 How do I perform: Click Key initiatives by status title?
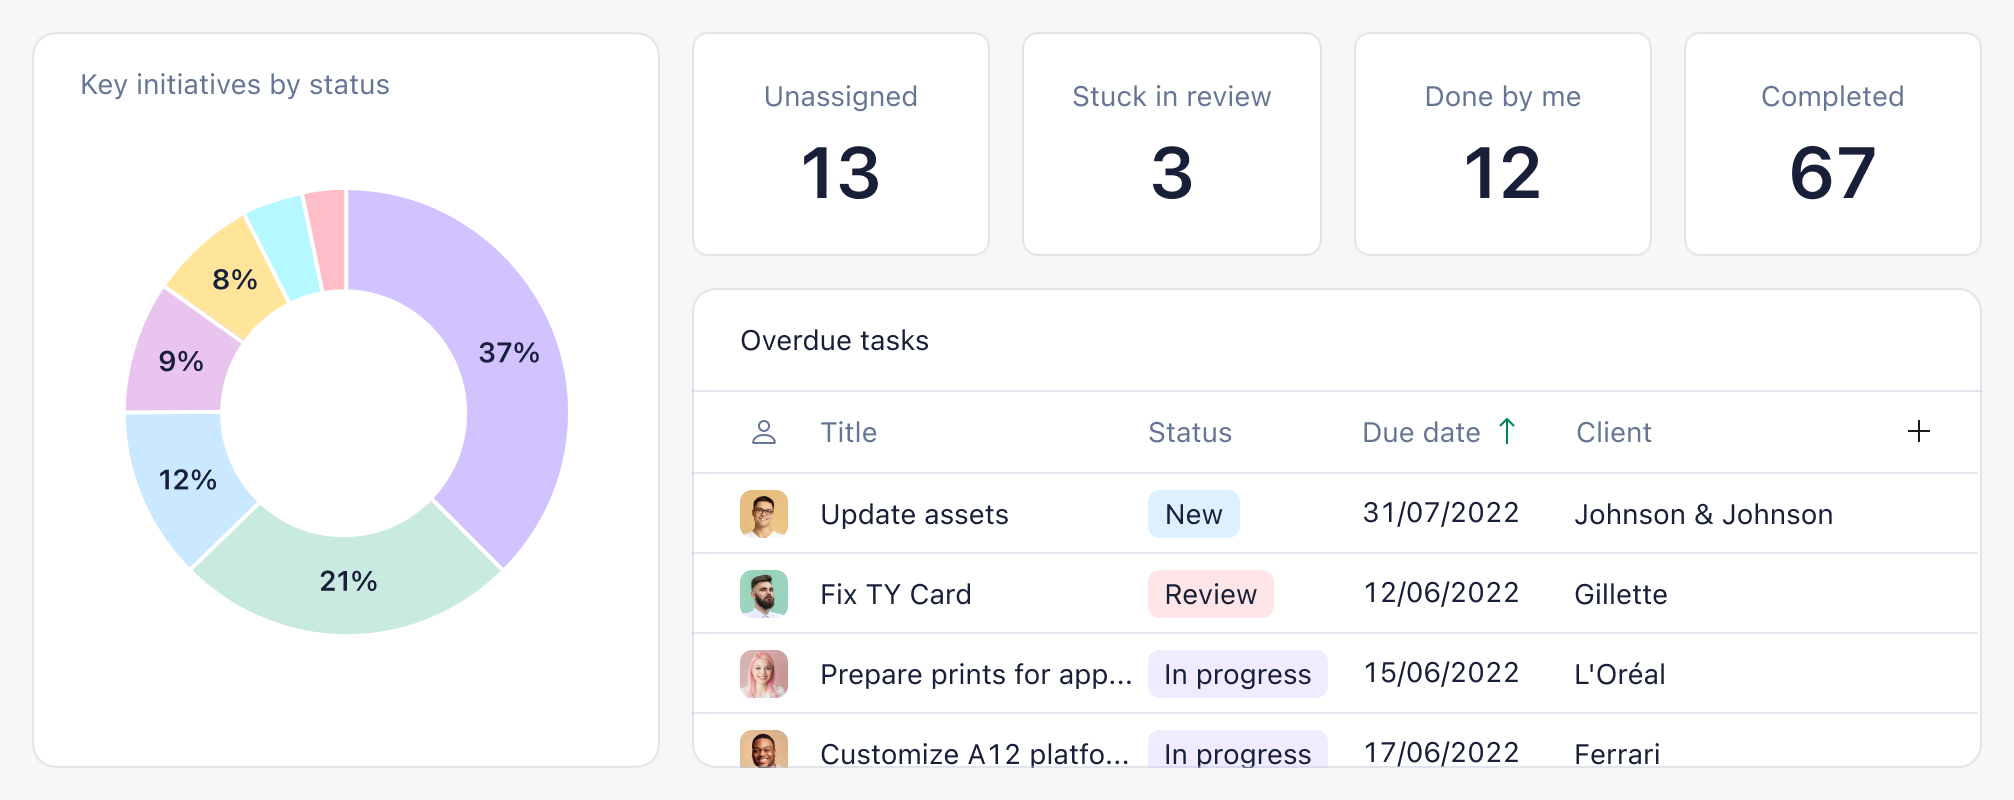[235, 84]
